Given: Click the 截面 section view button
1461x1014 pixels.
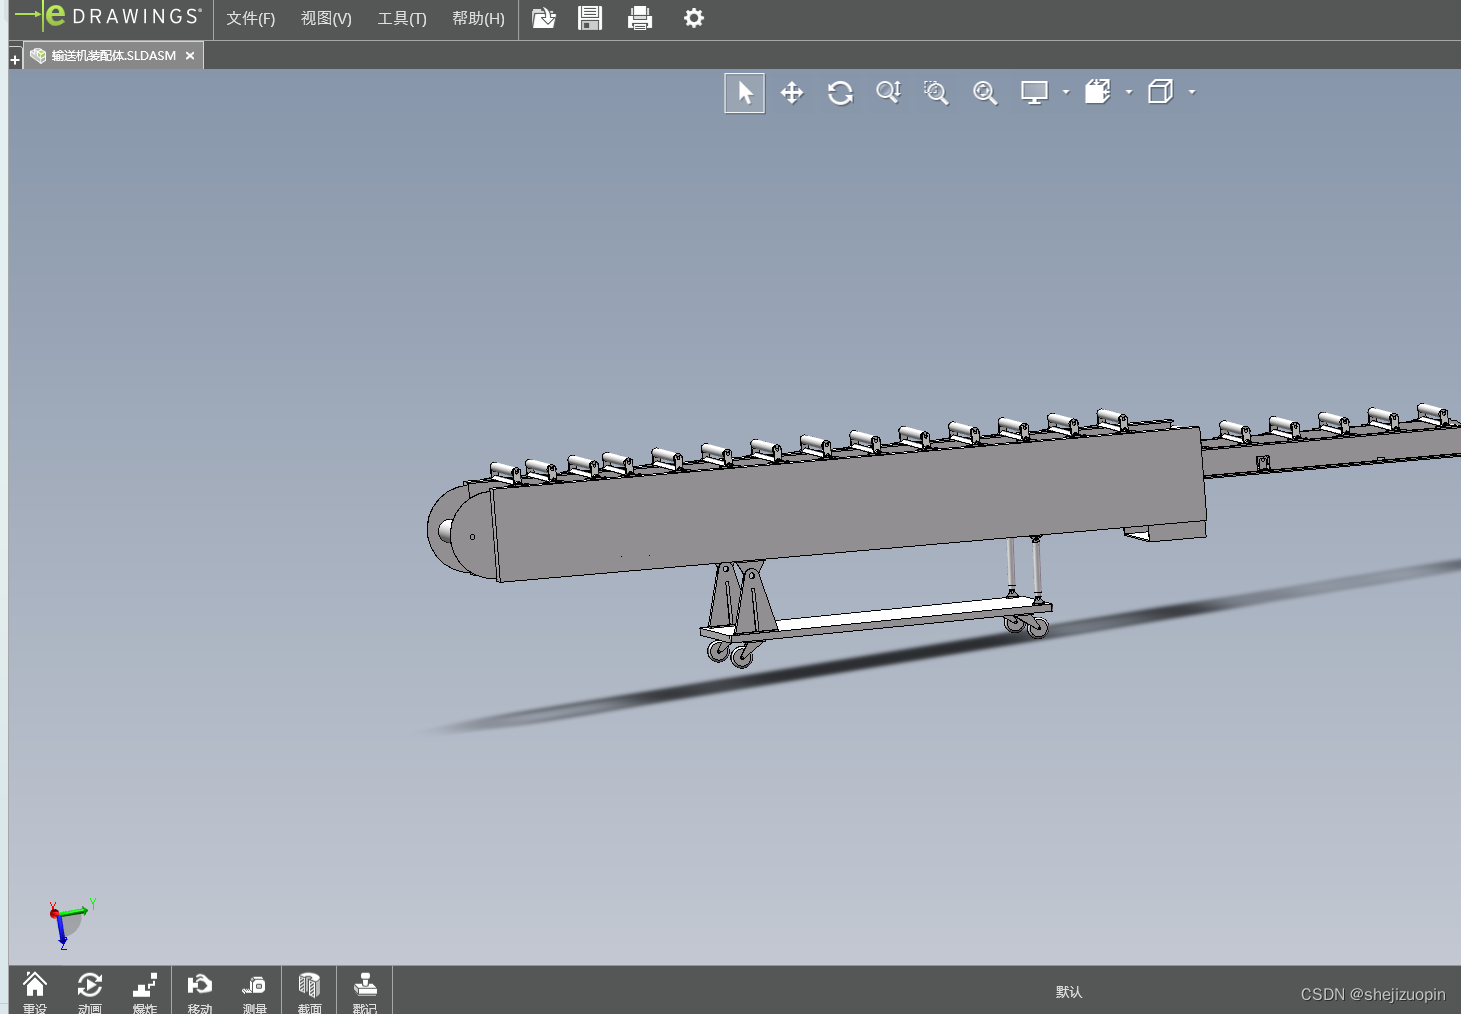Looking at the screenshot, I should coord(310,992).
